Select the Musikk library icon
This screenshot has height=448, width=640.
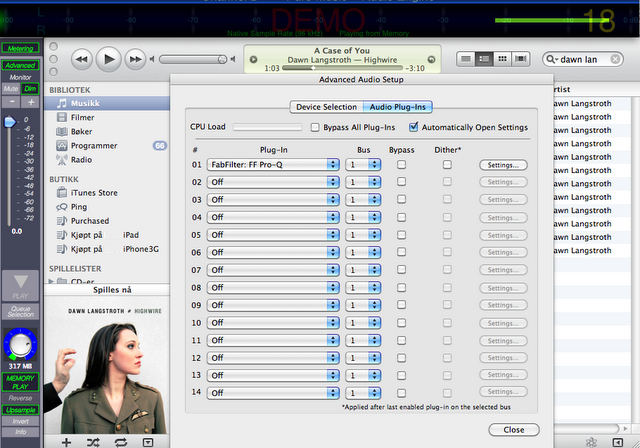click(62, 103)
